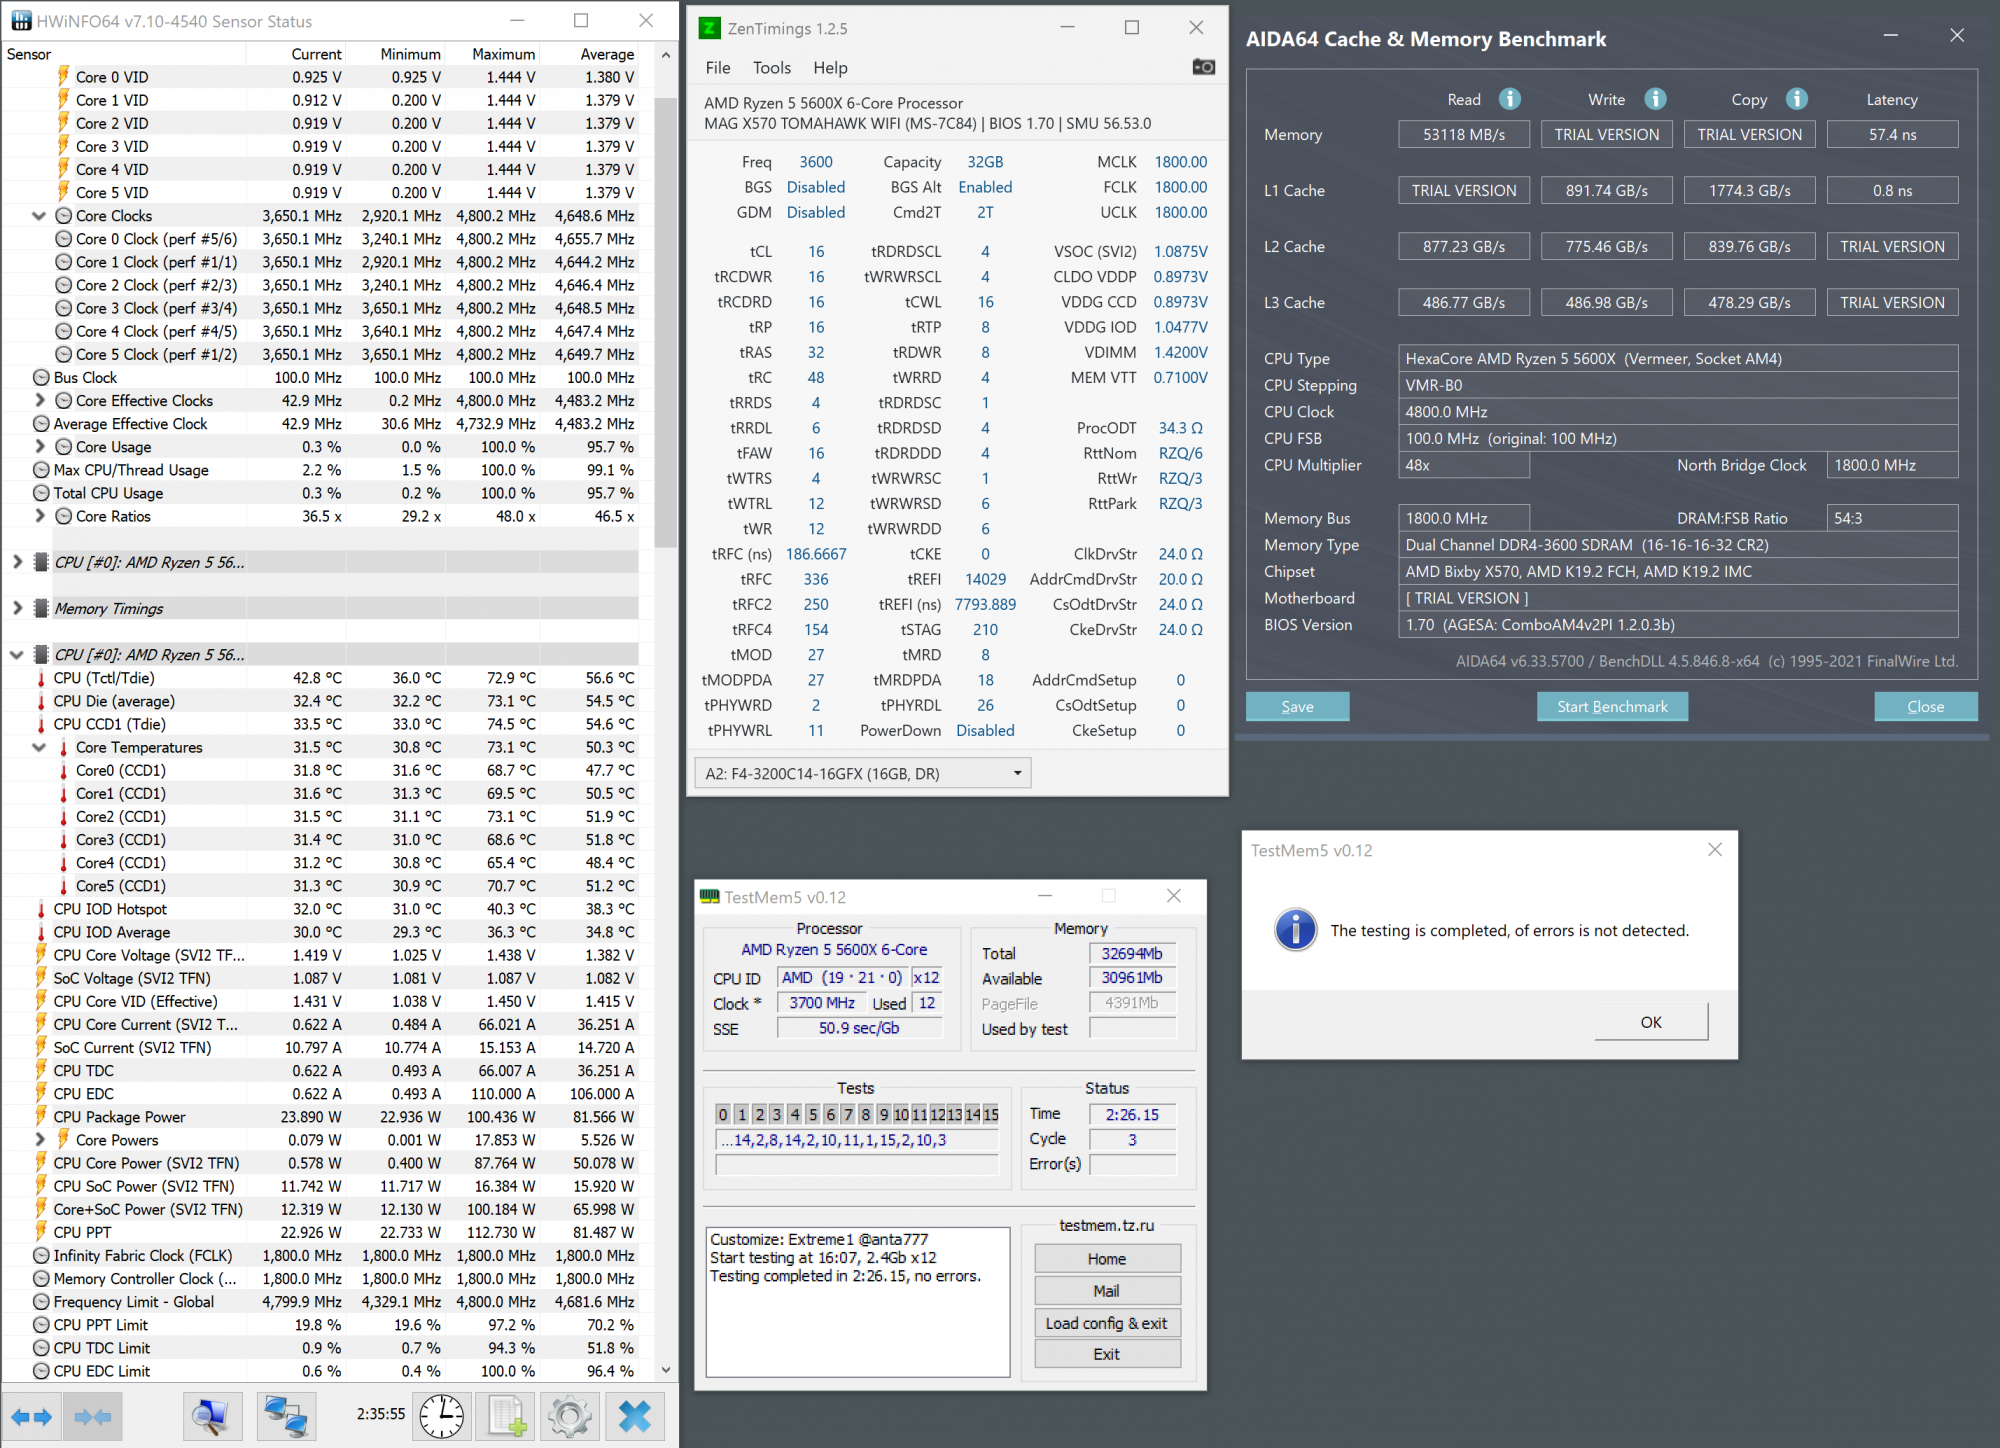Click the ZenTimings camera screenshot icon

(1203, 67)
